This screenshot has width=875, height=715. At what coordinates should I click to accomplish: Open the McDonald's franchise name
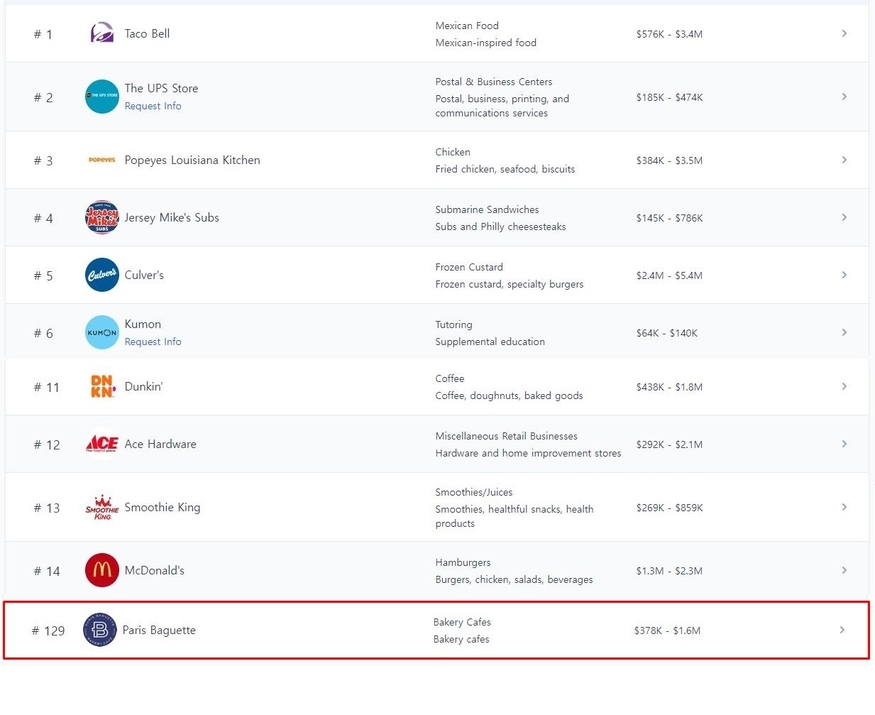(155, 570)
